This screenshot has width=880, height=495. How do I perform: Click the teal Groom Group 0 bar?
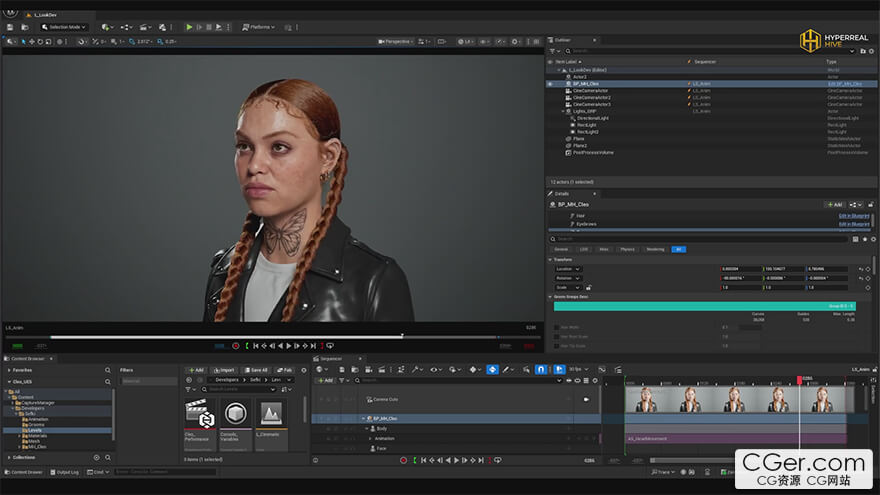[704, 306]
